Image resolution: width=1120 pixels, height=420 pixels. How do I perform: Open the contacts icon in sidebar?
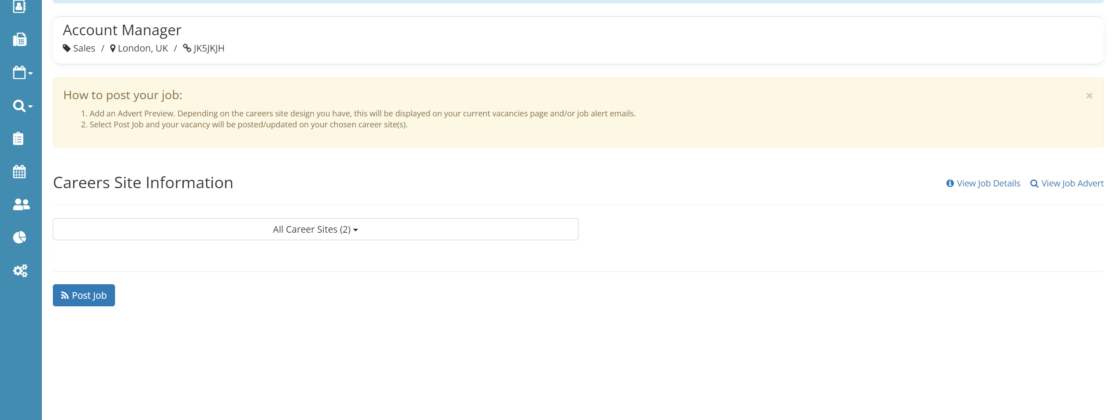tap(19, 6)
